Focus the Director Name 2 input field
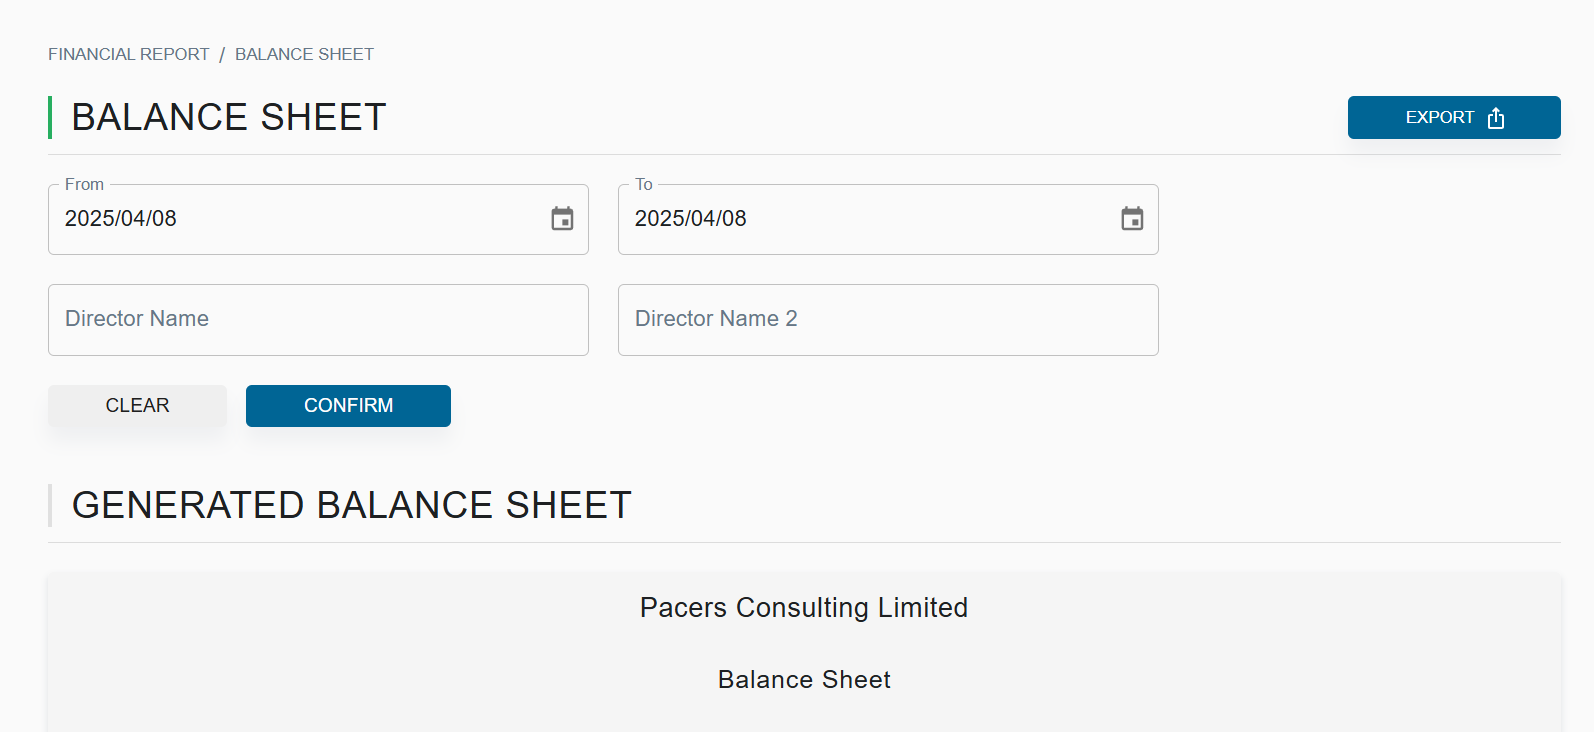 pos(888,320)
